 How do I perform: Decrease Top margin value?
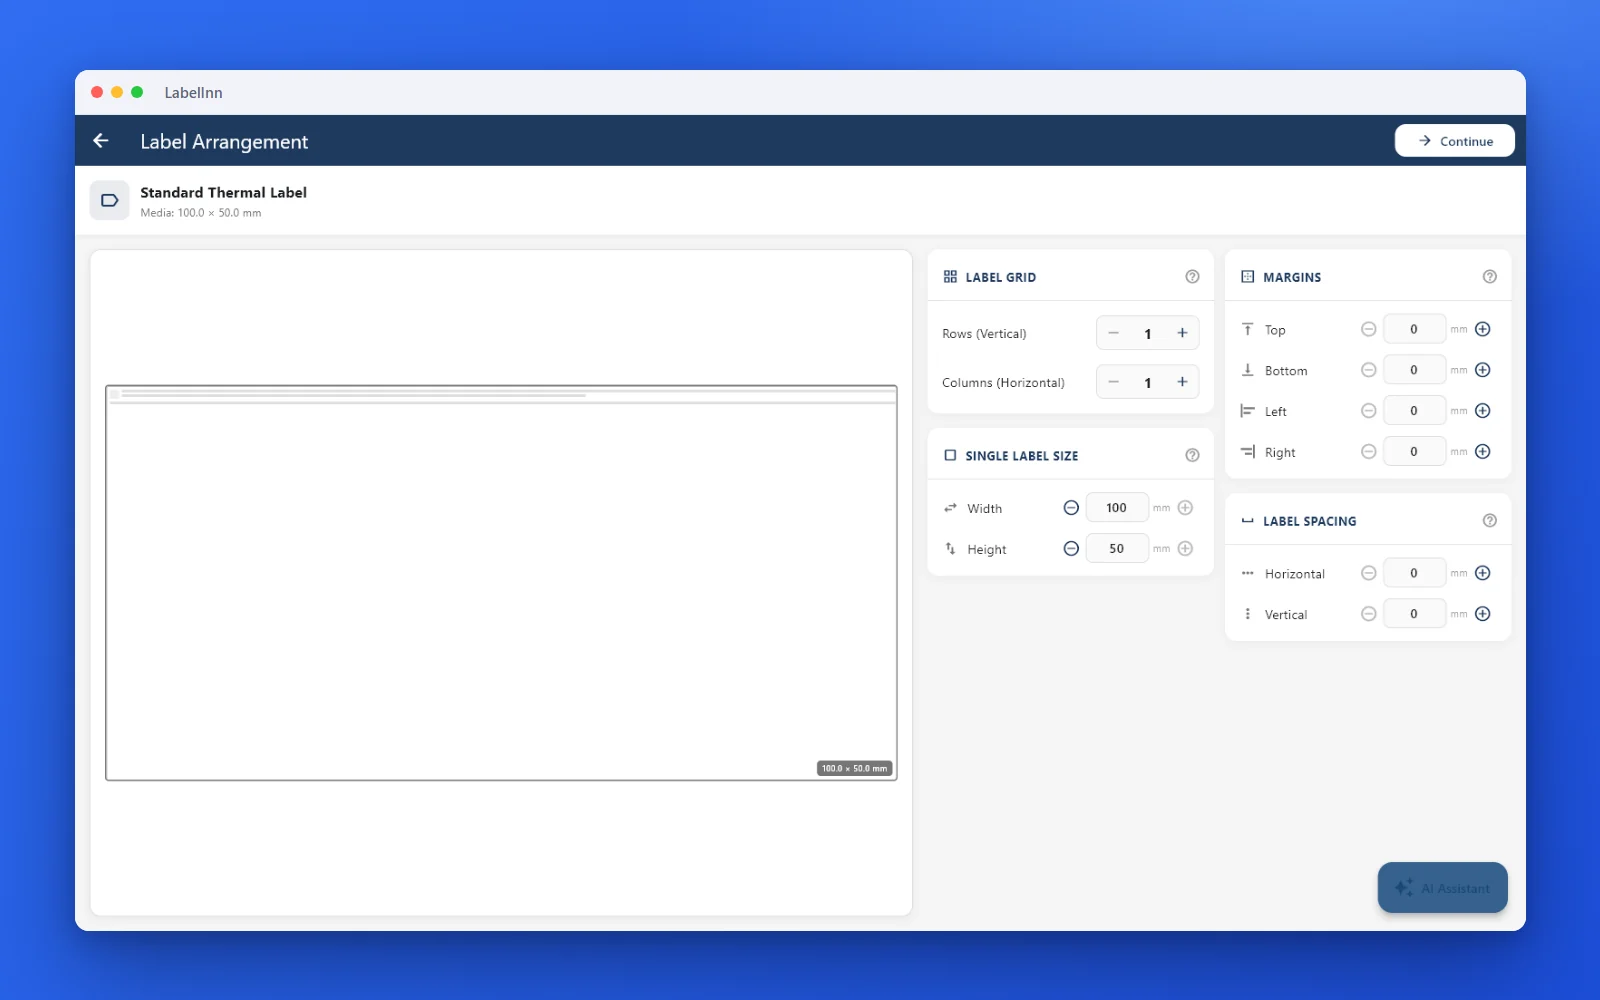point(1369,329)
